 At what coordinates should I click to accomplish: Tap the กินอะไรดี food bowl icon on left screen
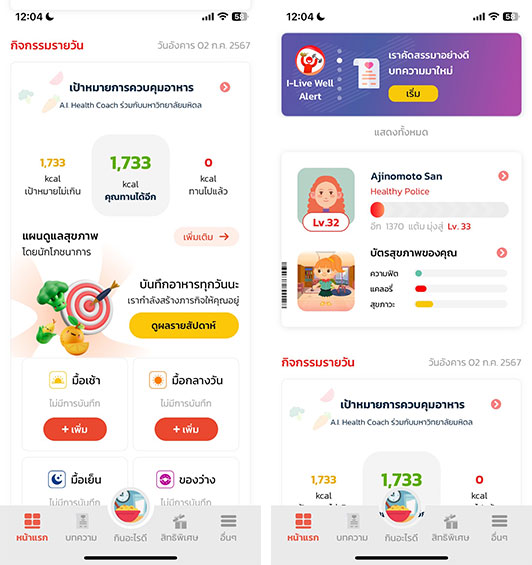point(130,507)
